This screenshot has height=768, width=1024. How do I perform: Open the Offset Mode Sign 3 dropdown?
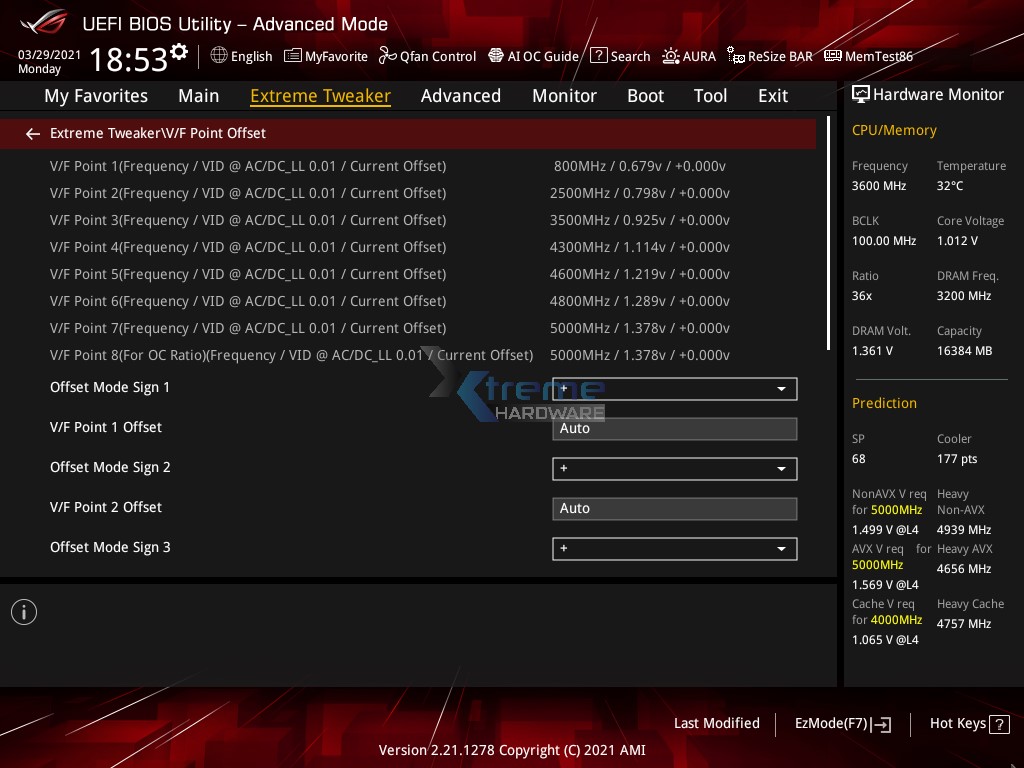pyautogui.click(x=674, y=548)
